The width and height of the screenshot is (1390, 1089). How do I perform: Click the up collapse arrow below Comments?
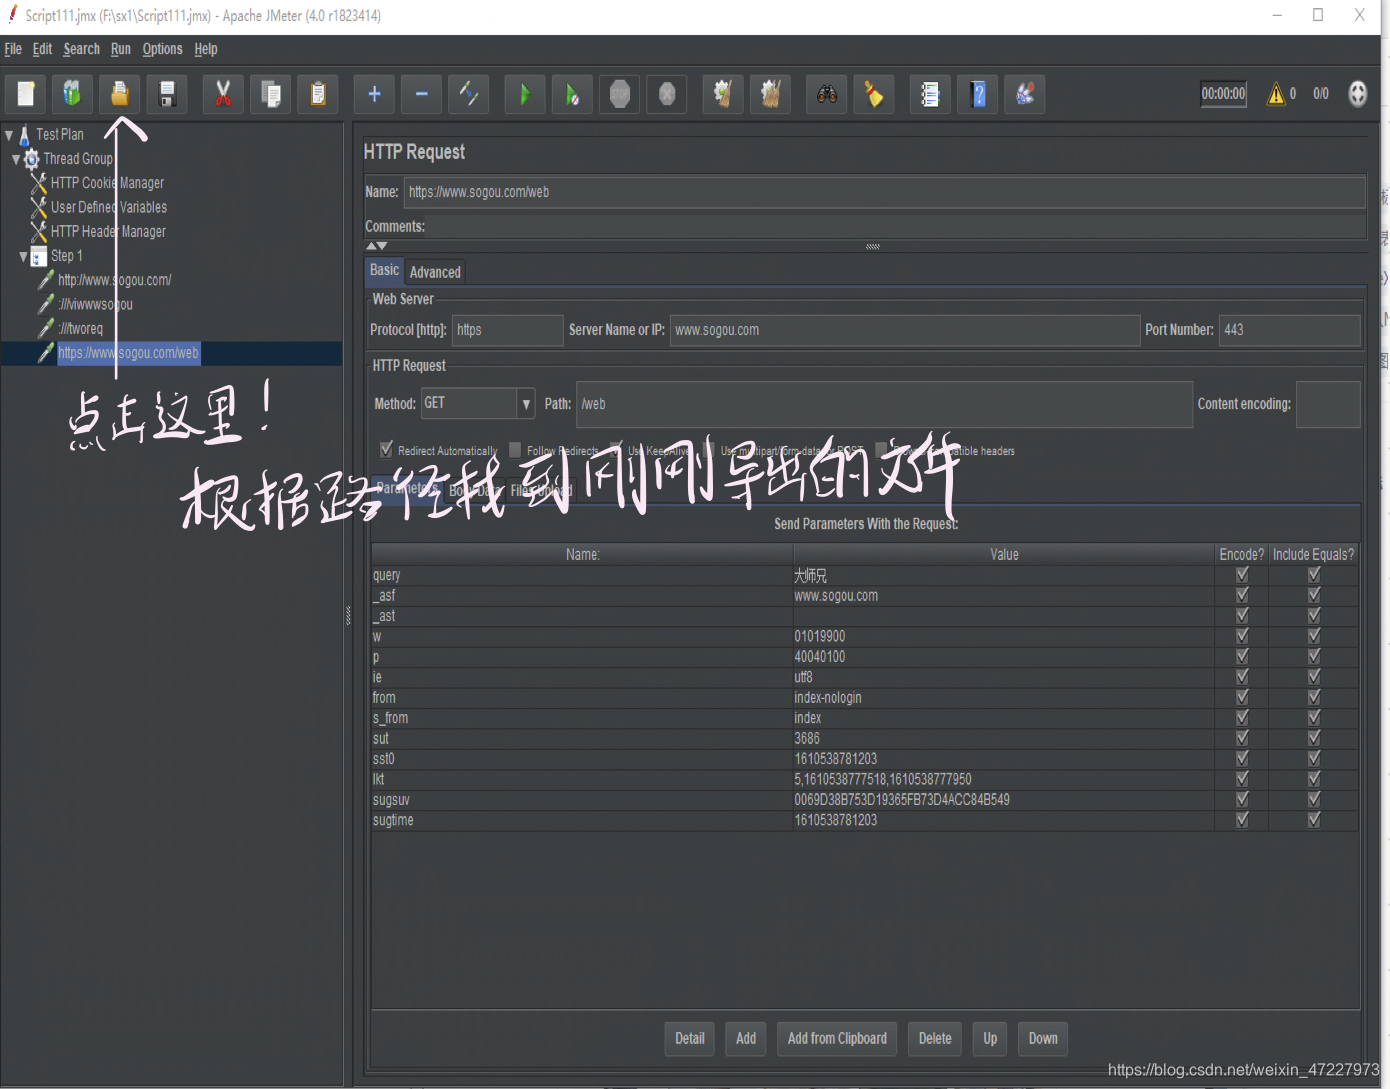pyautogui.click(x=371, y=245)
